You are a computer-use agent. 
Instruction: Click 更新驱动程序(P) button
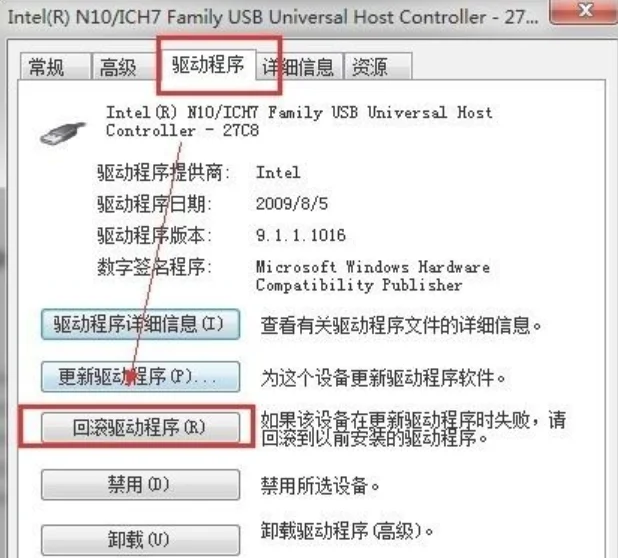pyautogui.click(x=140, y=377)
